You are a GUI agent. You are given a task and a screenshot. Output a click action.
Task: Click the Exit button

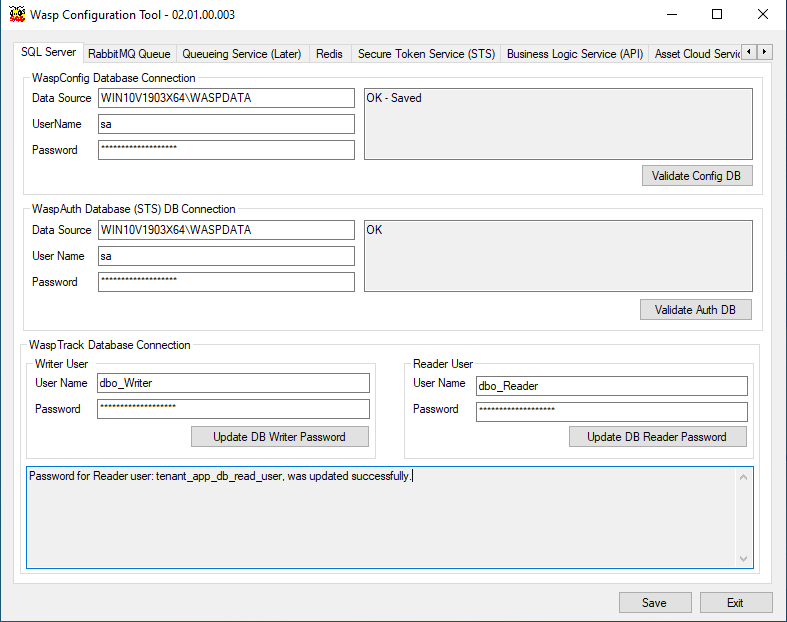(735, 602)
